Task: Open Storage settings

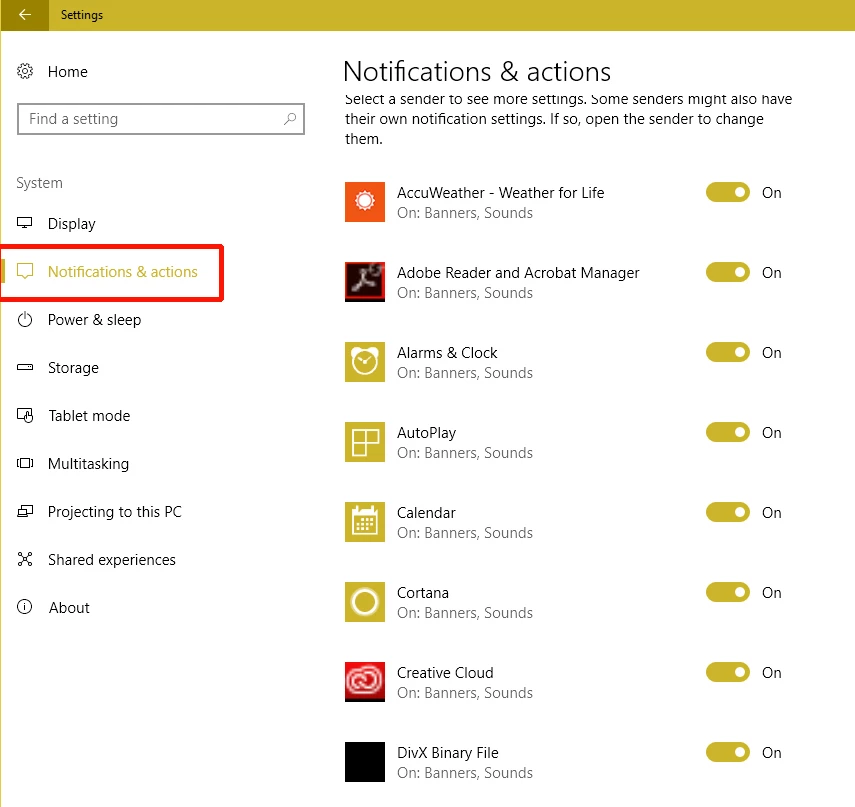Action: tap(73, 368)
